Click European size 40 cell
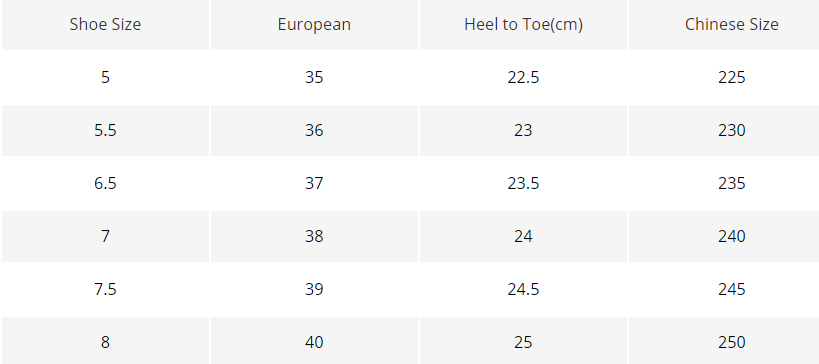 tap(314, 342)
